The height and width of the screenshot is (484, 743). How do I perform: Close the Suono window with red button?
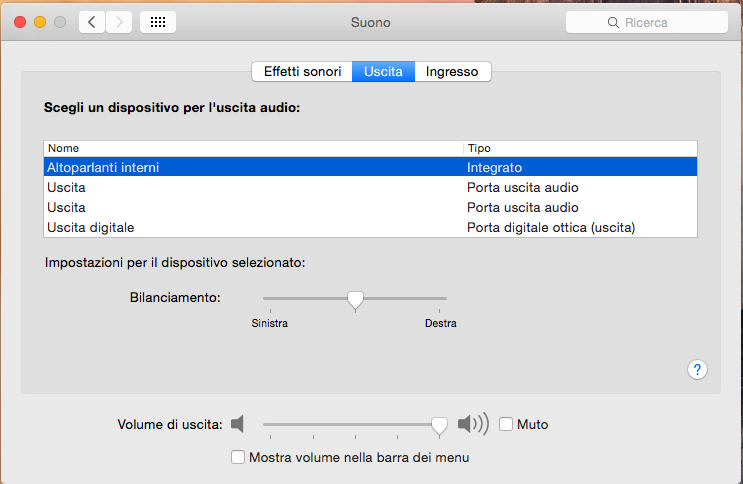pos(20,22)
